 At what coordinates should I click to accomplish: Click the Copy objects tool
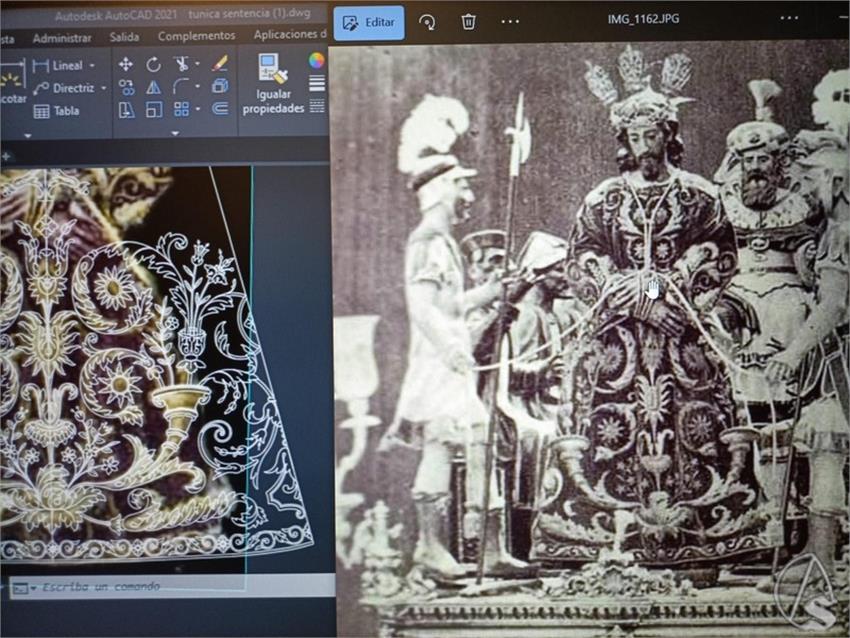tap(126, 87)
